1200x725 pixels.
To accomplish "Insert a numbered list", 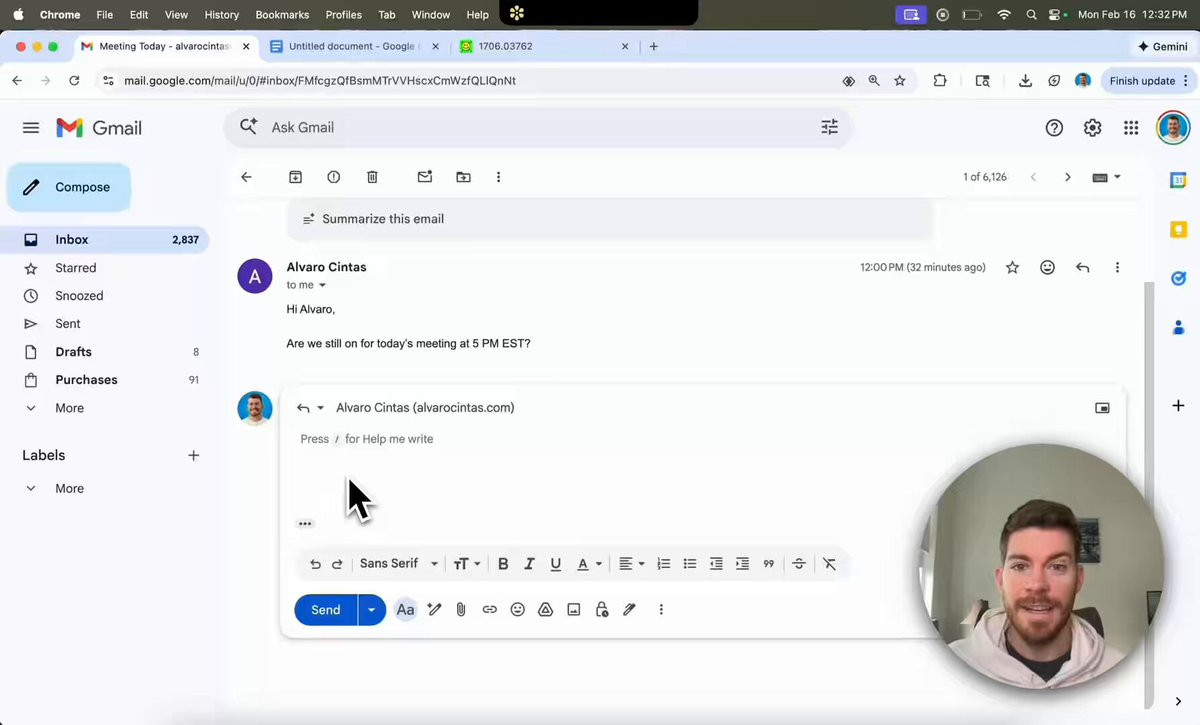I will tap(663, 564).
